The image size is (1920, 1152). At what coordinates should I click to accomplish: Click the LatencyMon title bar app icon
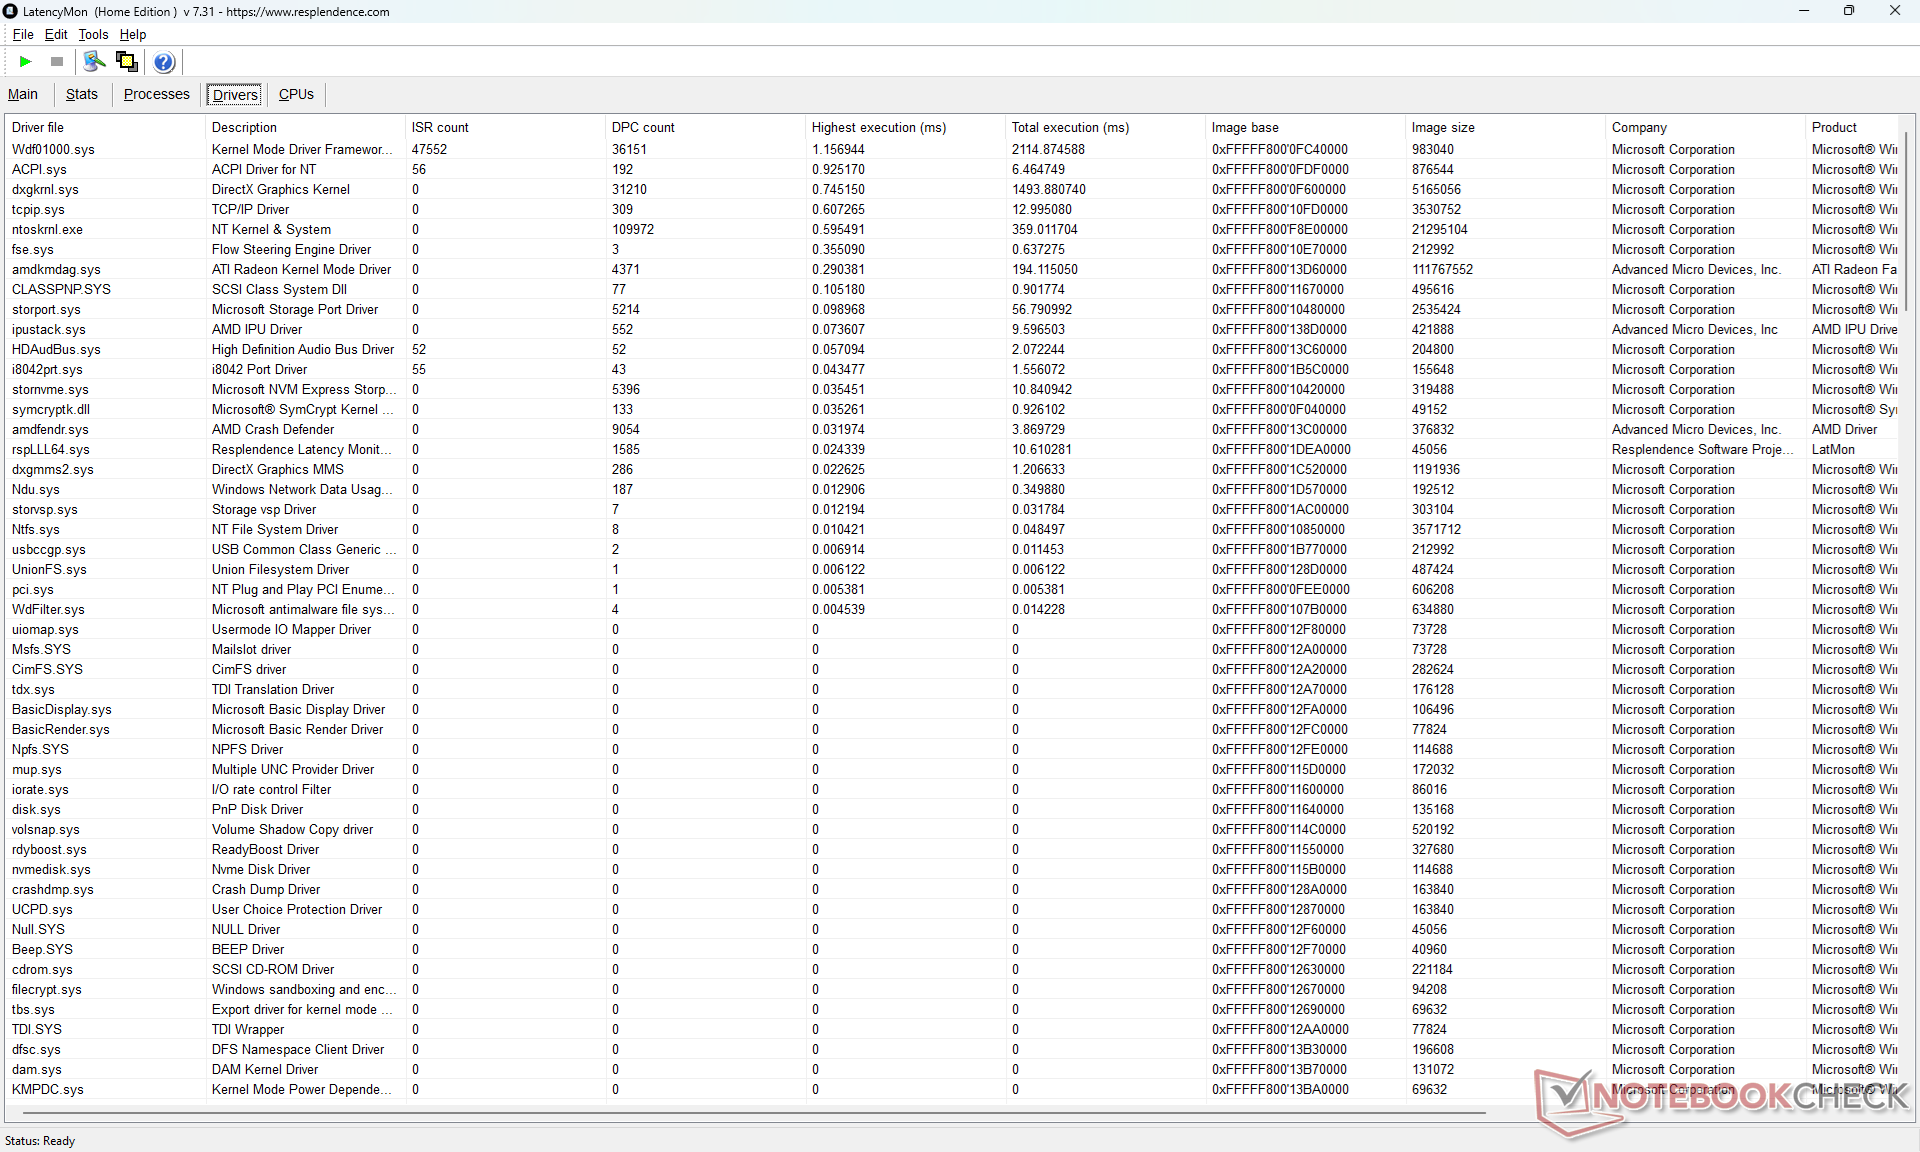click(11, 11)
